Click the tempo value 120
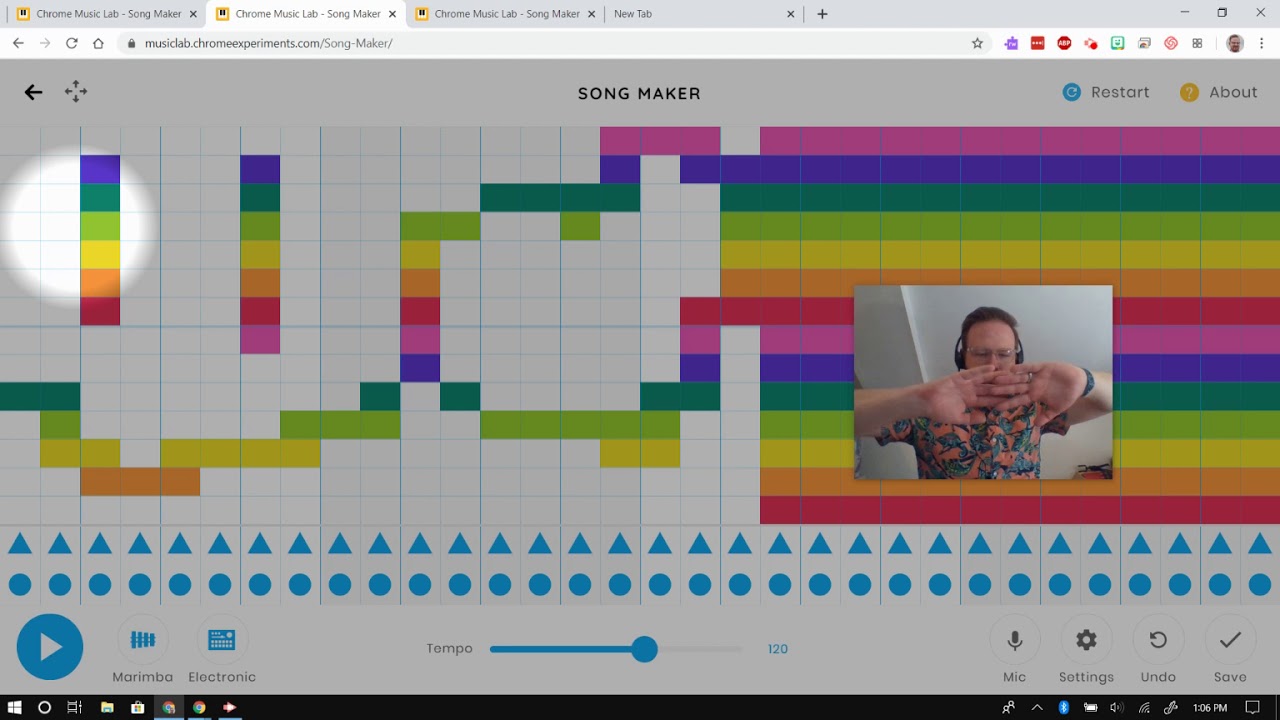The width and height of the screenshot is (1280, 720). click(778, 649)
